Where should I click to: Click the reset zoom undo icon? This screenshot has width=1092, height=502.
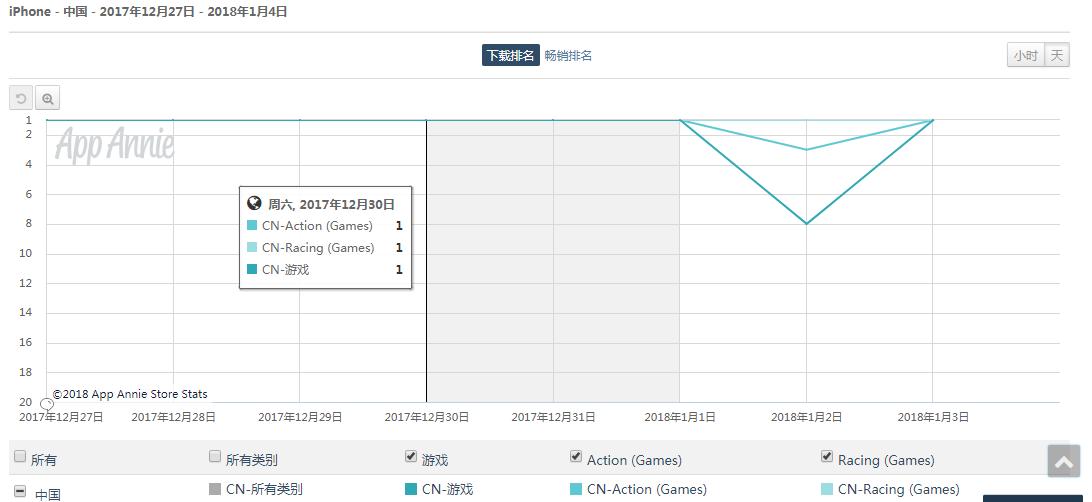(21, 98)
